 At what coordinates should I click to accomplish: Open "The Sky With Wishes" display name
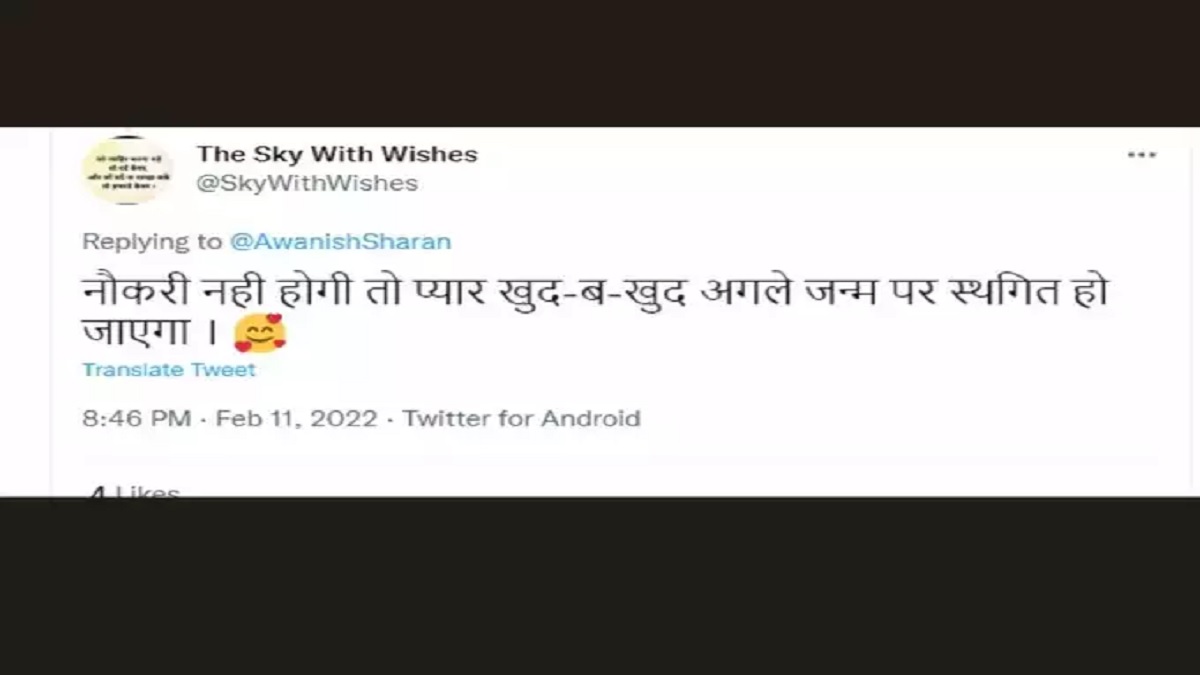(337, 154)
